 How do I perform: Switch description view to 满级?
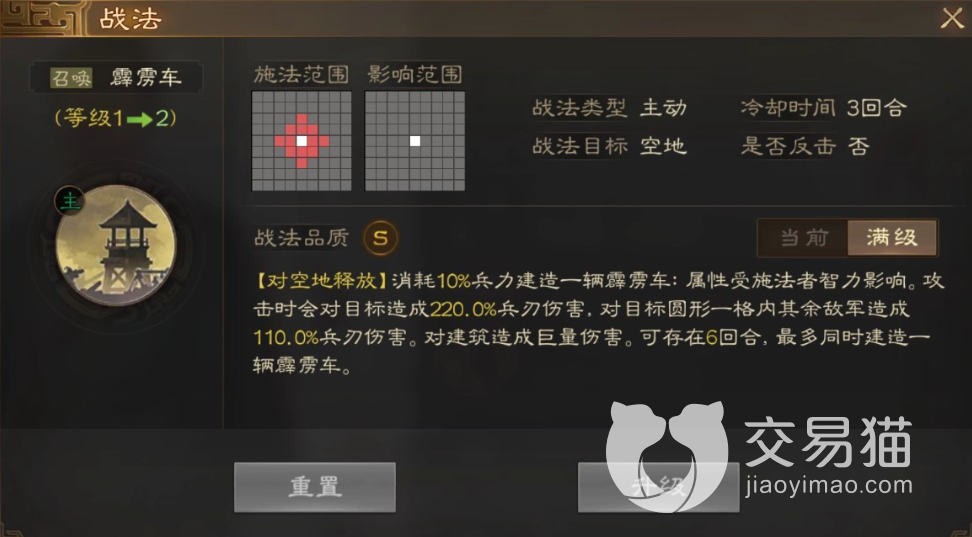coord(892,237)
